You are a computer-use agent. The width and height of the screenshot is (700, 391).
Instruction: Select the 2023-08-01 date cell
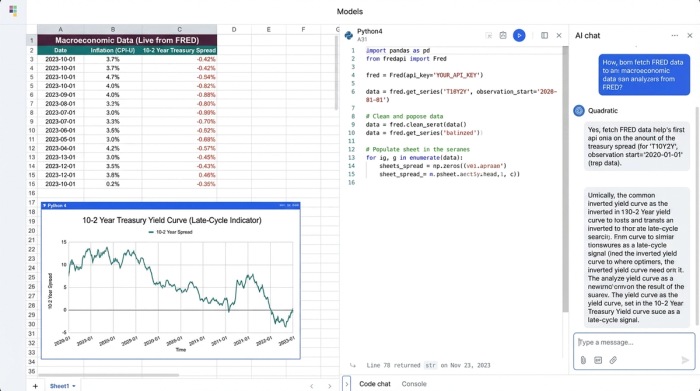(x=60, y=104)
